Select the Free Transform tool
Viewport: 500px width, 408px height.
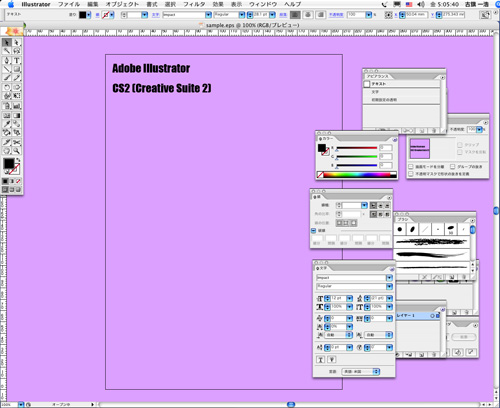click(16, 96)
